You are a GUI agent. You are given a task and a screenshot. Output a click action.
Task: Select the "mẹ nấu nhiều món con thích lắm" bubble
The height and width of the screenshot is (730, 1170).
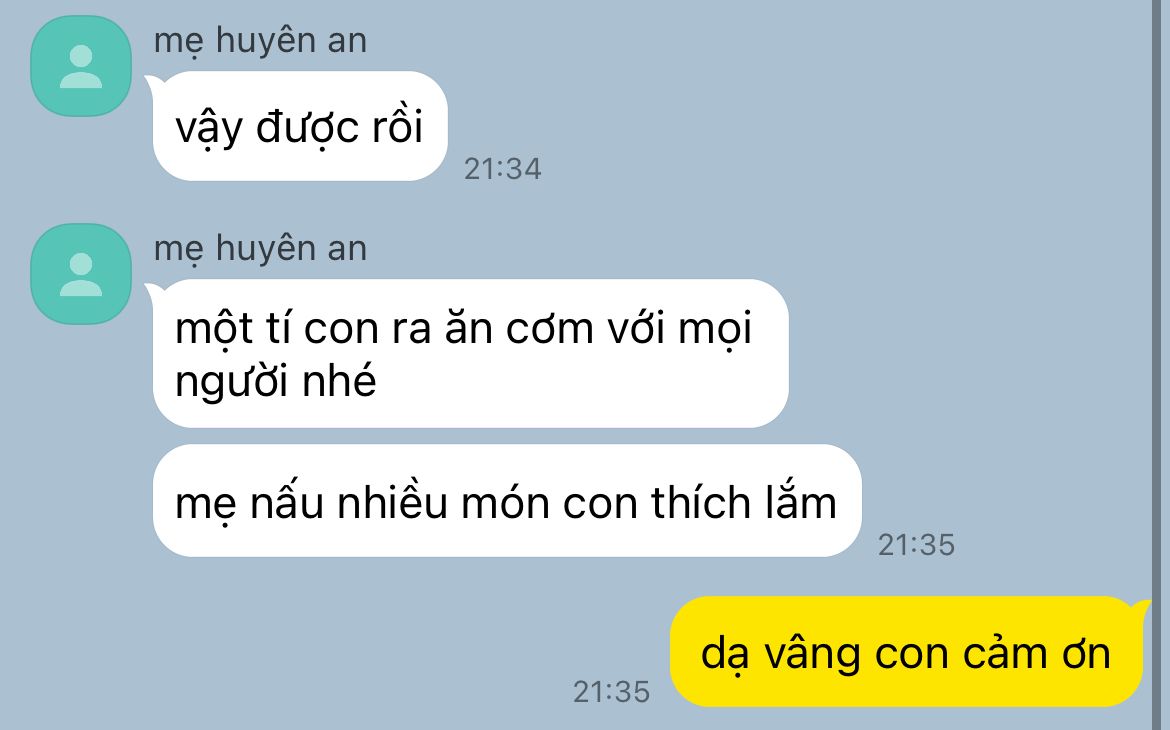[507, 501]
